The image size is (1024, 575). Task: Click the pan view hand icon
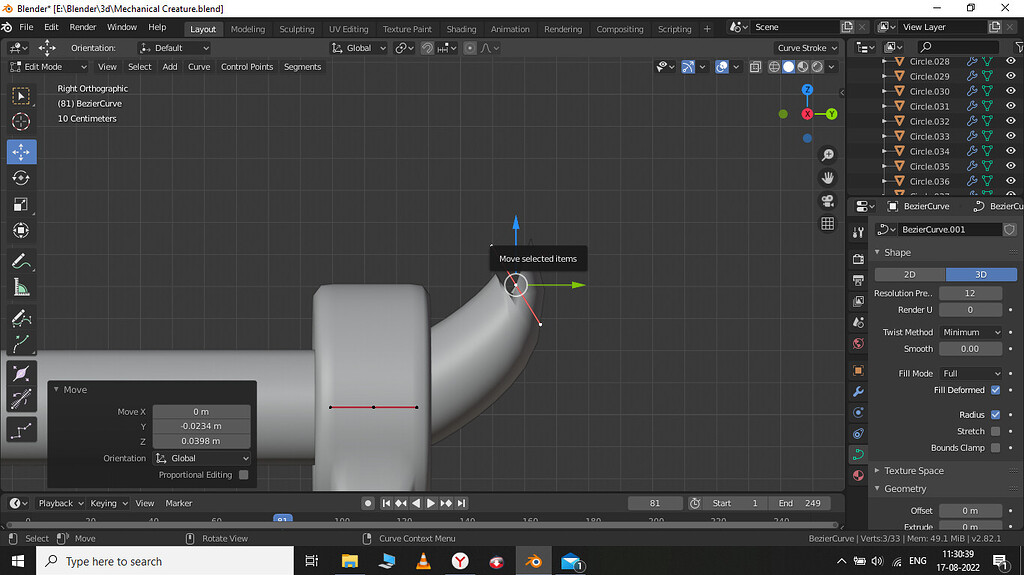pos(827,178)
